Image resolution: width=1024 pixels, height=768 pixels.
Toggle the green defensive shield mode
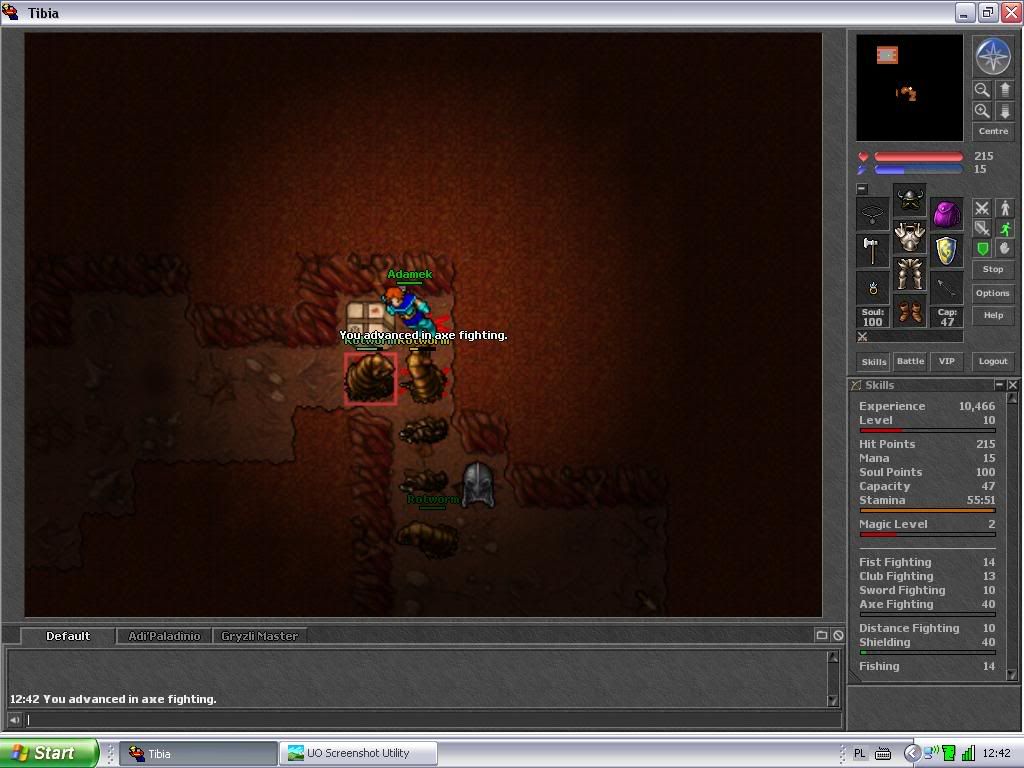pyautogui.click(x=982, y=248)
